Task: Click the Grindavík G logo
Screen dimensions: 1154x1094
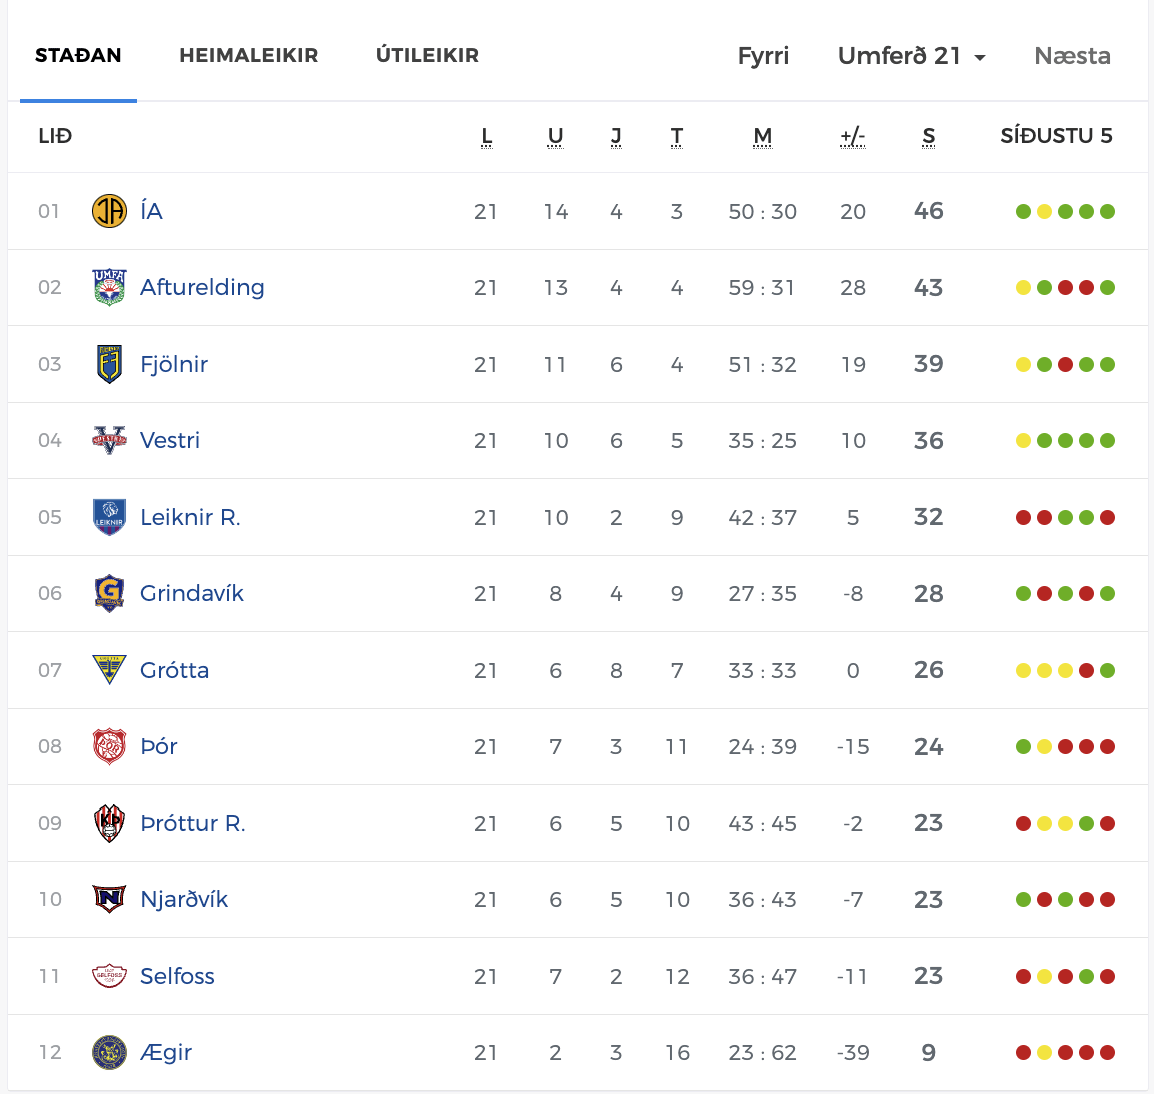Action: click(x=109, y=593)
